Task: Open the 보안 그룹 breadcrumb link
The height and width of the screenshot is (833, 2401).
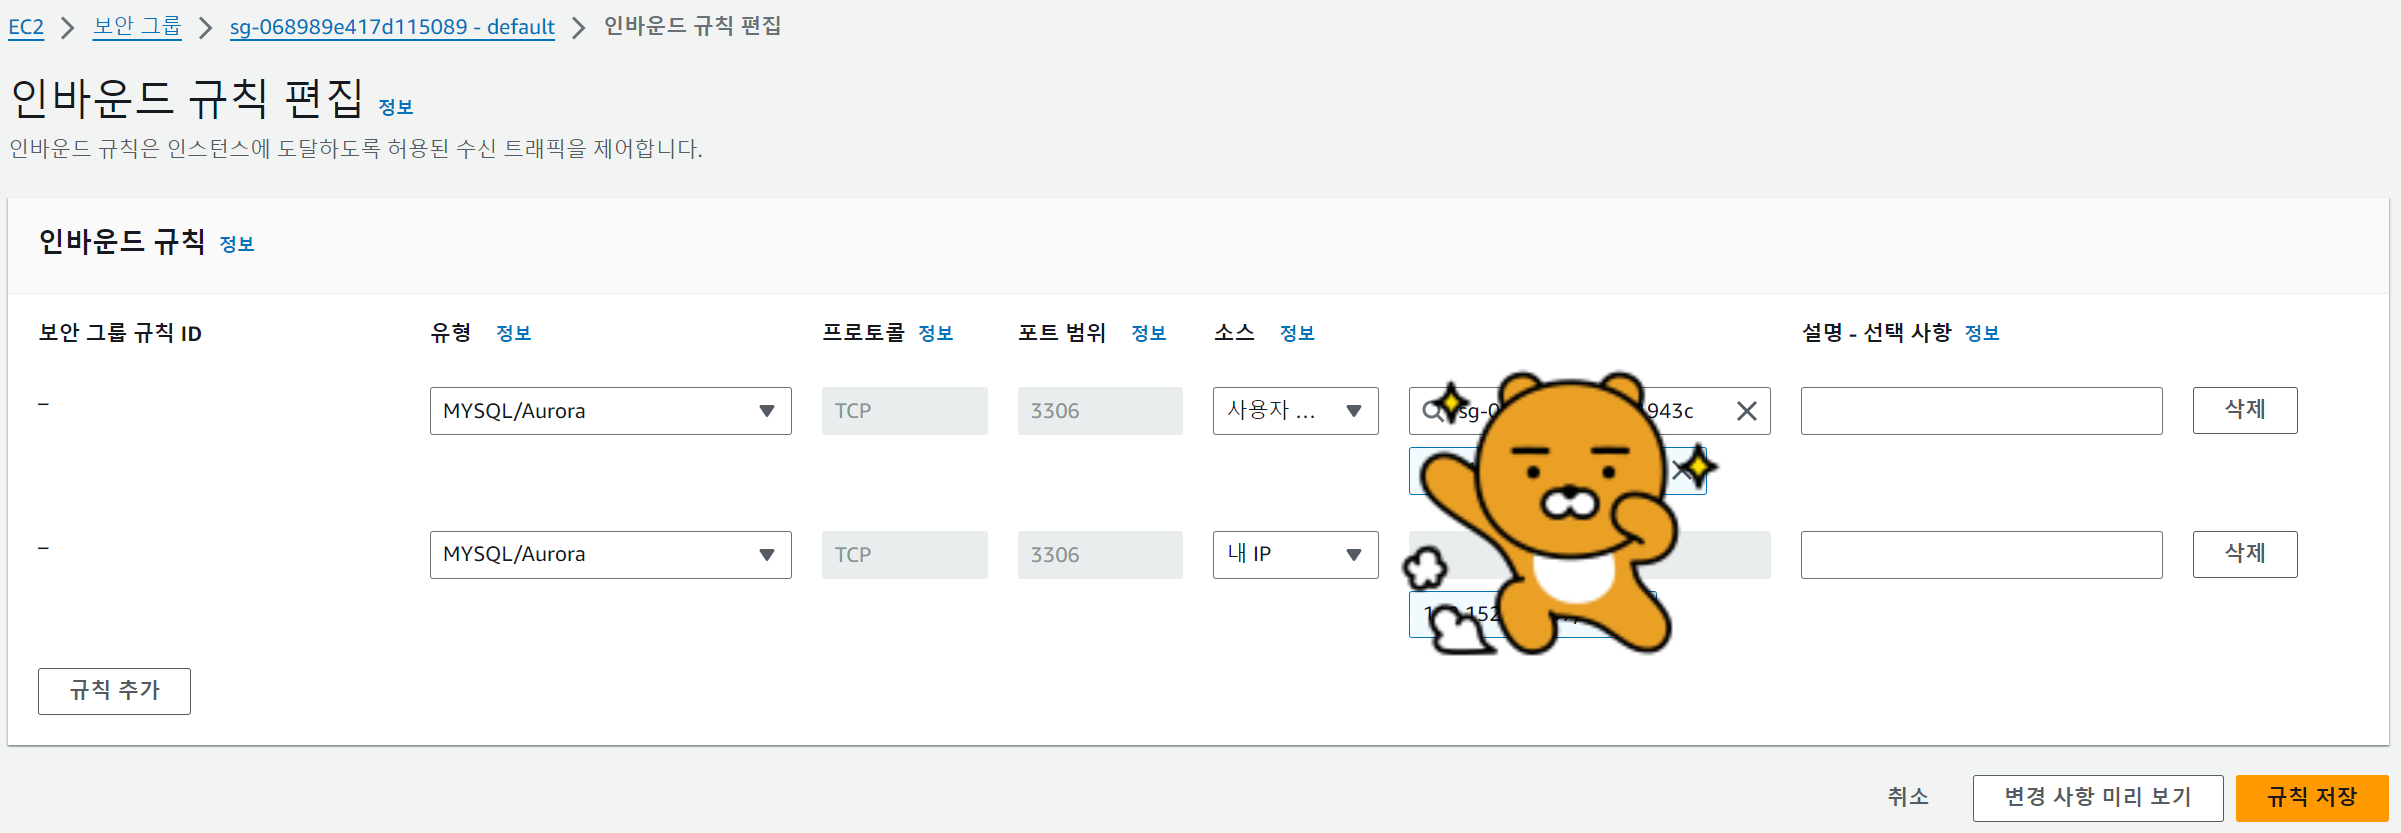Action: [137, 27]
